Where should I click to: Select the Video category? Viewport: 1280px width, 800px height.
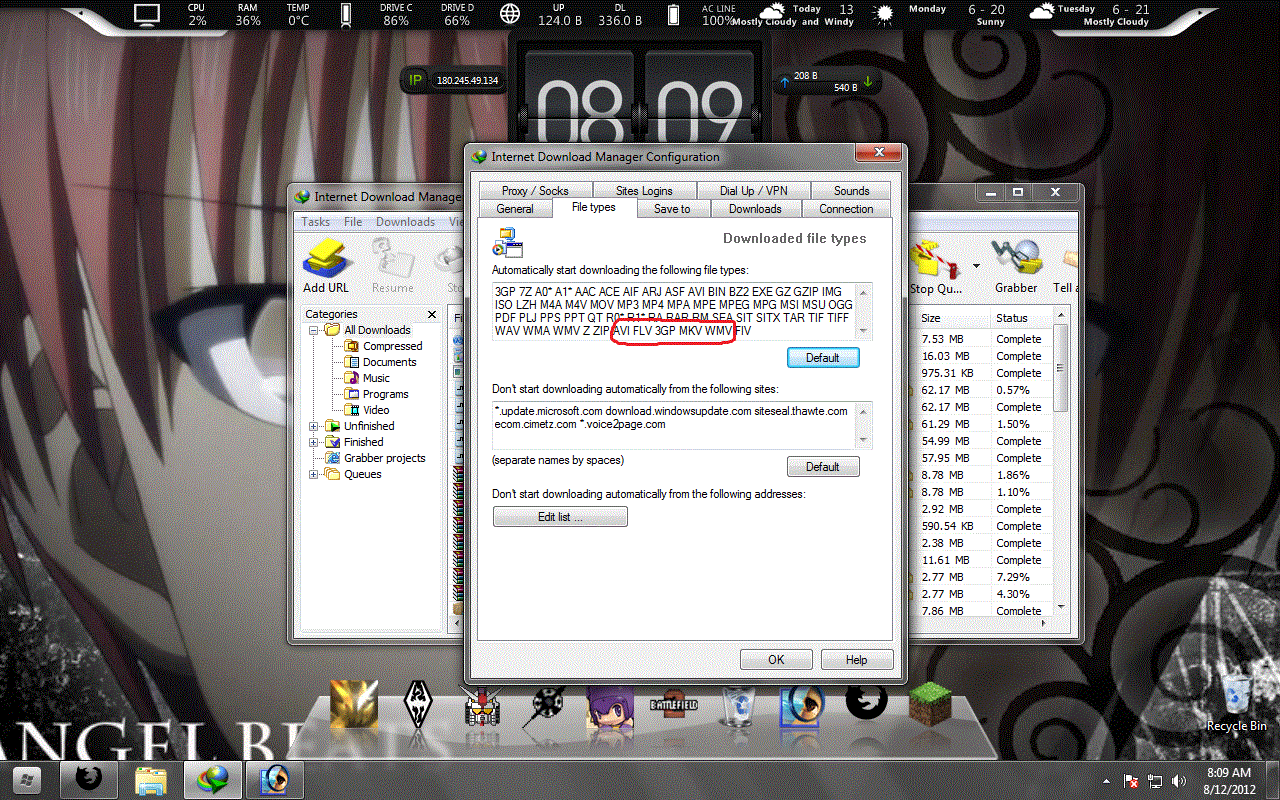[x=376, y=410]
